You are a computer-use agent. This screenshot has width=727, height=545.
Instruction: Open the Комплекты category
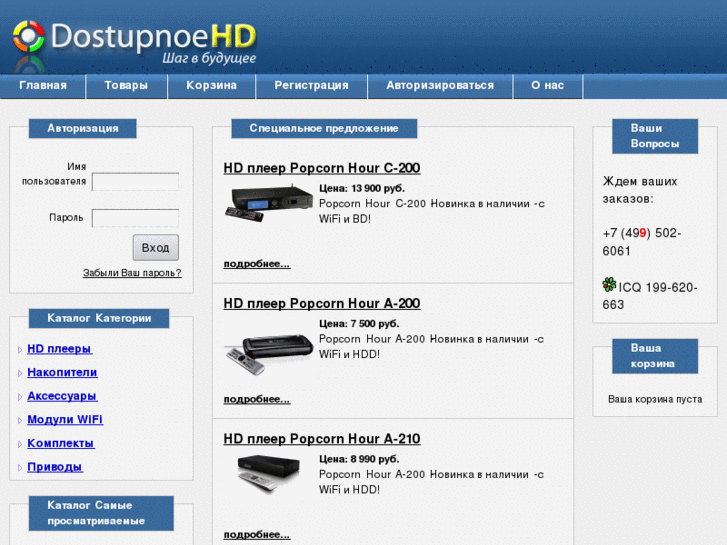(x=61, y=443)
